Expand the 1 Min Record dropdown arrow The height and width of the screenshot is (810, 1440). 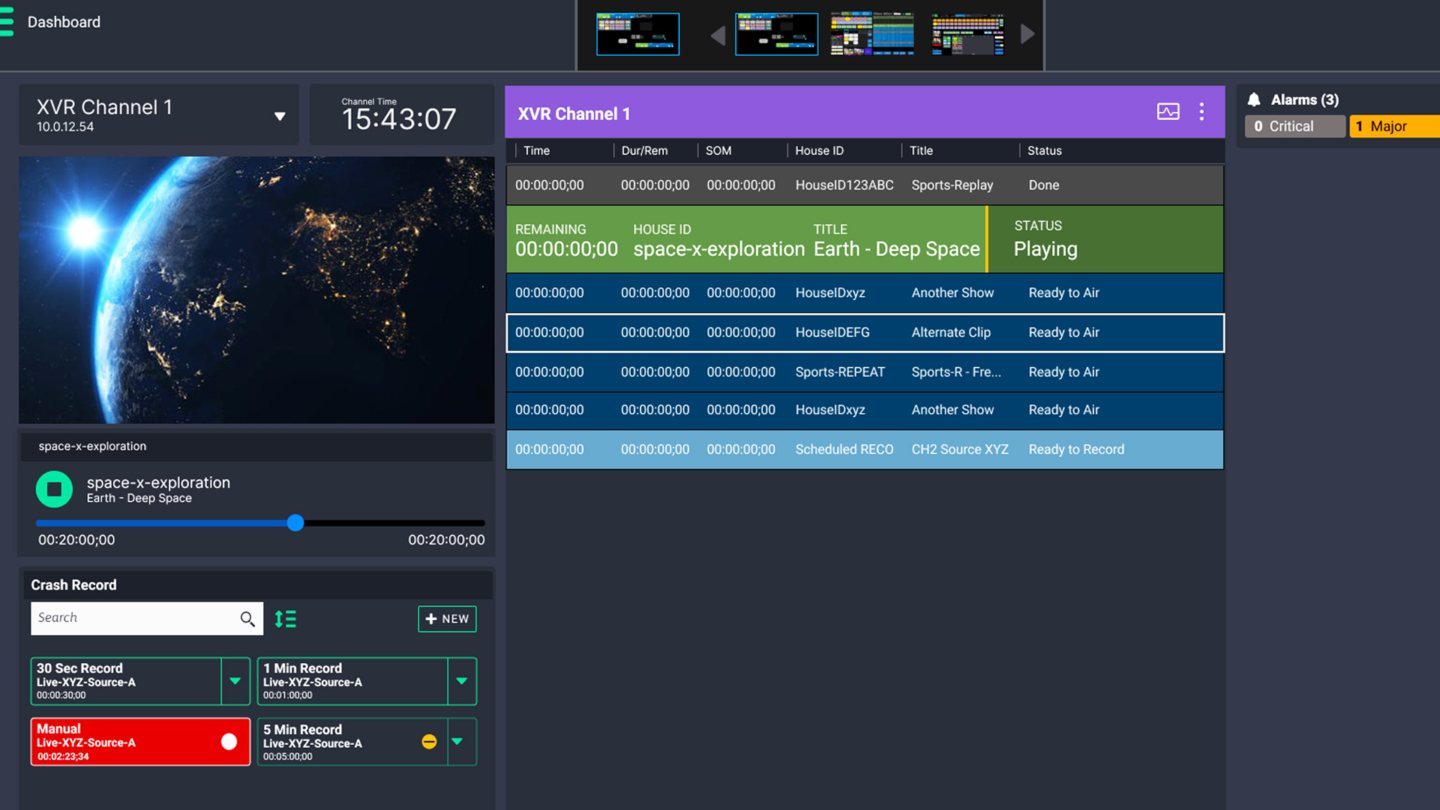(462, 681)
